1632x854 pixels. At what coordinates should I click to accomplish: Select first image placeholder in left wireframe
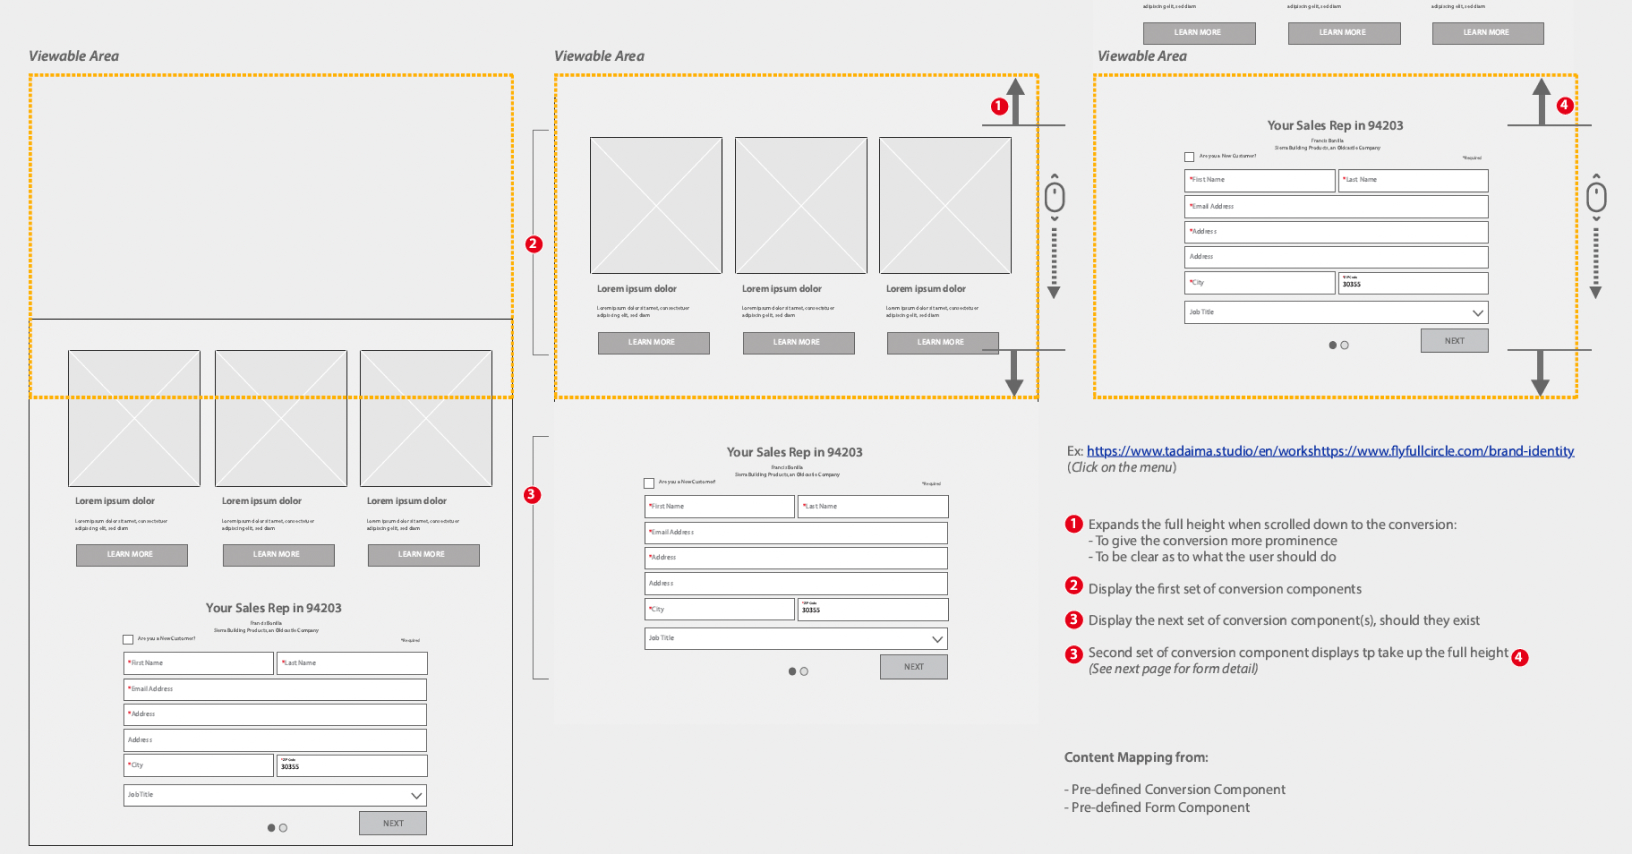coord(134,418)
